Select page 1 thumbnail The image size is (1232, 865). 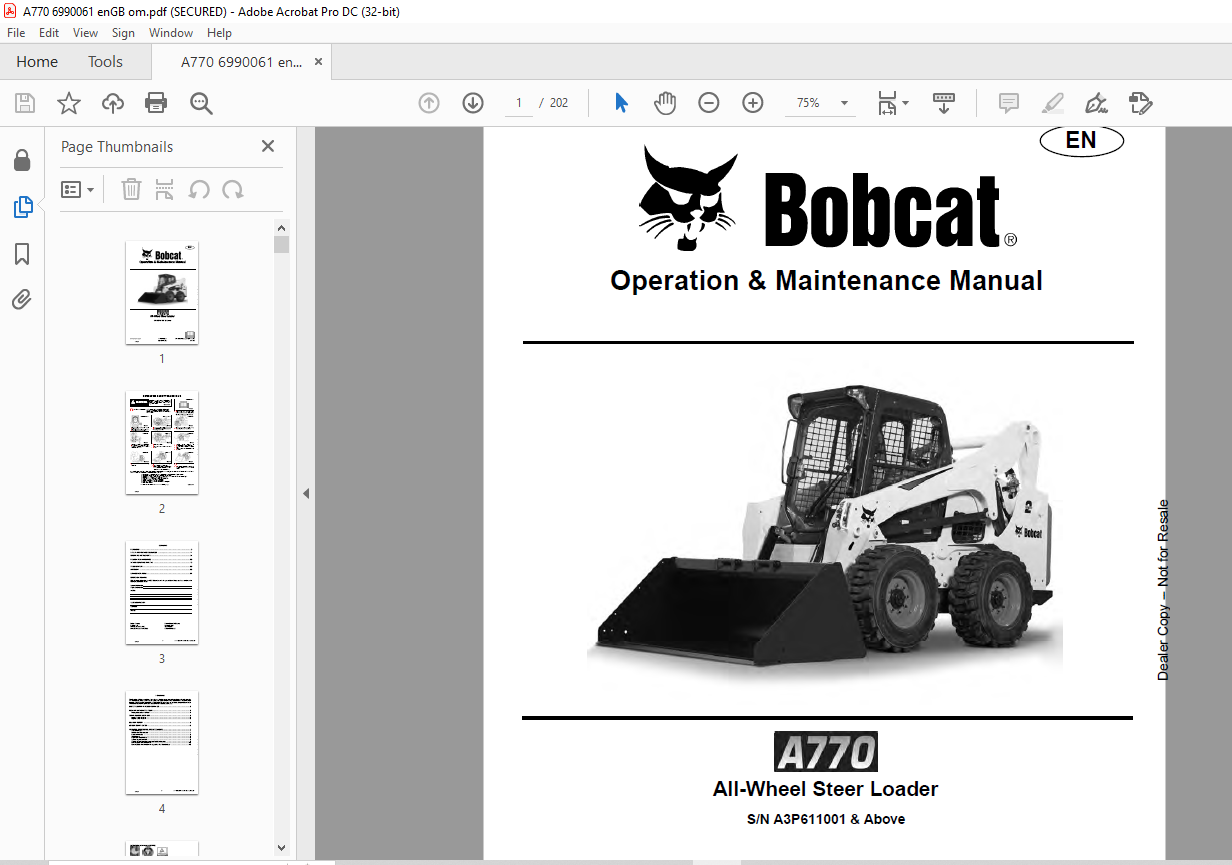point(162,292)
